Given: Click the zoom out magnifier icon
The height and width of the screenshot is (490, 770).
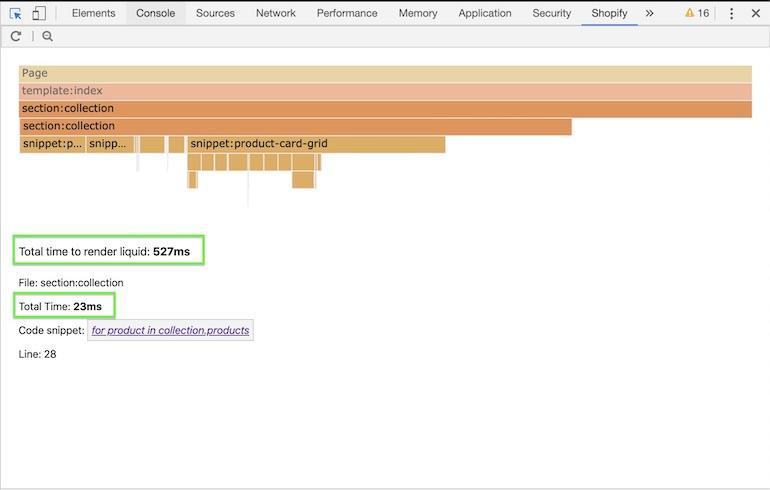Looking at the screenshot, I should point(47,36).
